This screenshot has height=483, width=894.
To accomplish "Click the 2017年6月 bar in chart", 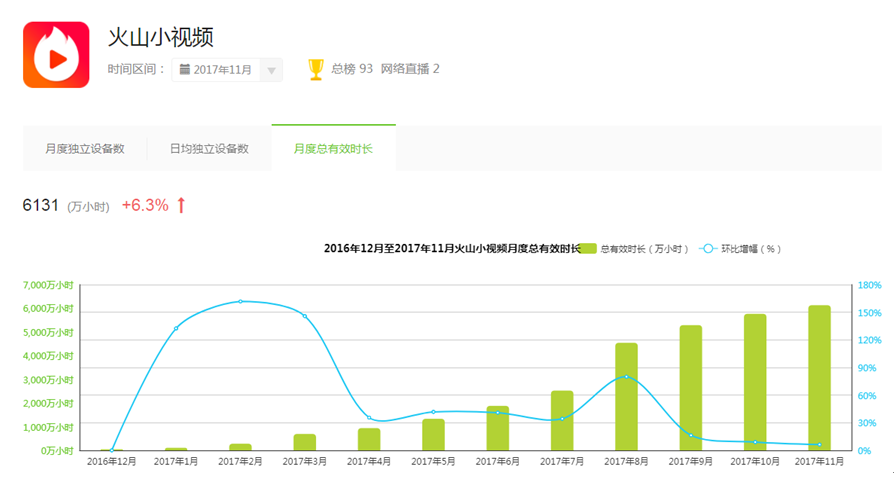I will click(498, 428).
